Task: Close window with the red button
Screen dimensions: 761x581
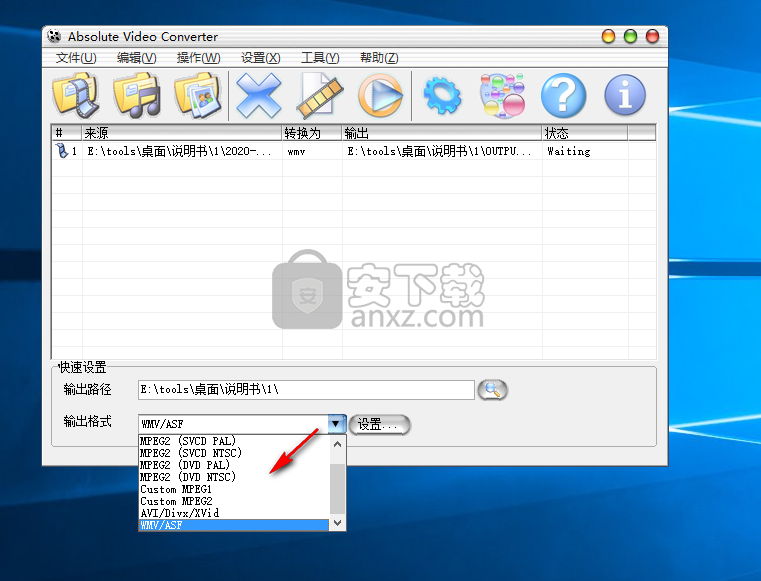Action: [652, 36]
